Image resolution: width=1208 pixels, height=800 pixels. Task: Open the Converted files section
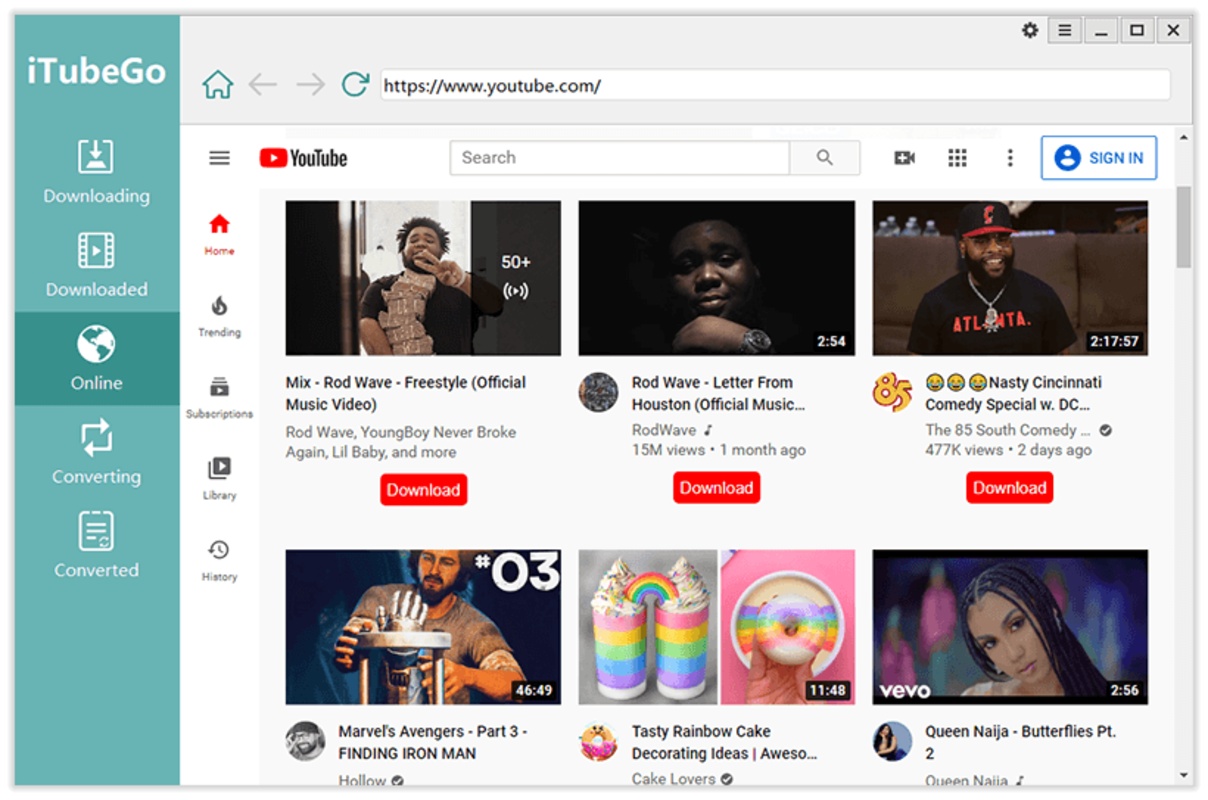[x=96, y=545]
